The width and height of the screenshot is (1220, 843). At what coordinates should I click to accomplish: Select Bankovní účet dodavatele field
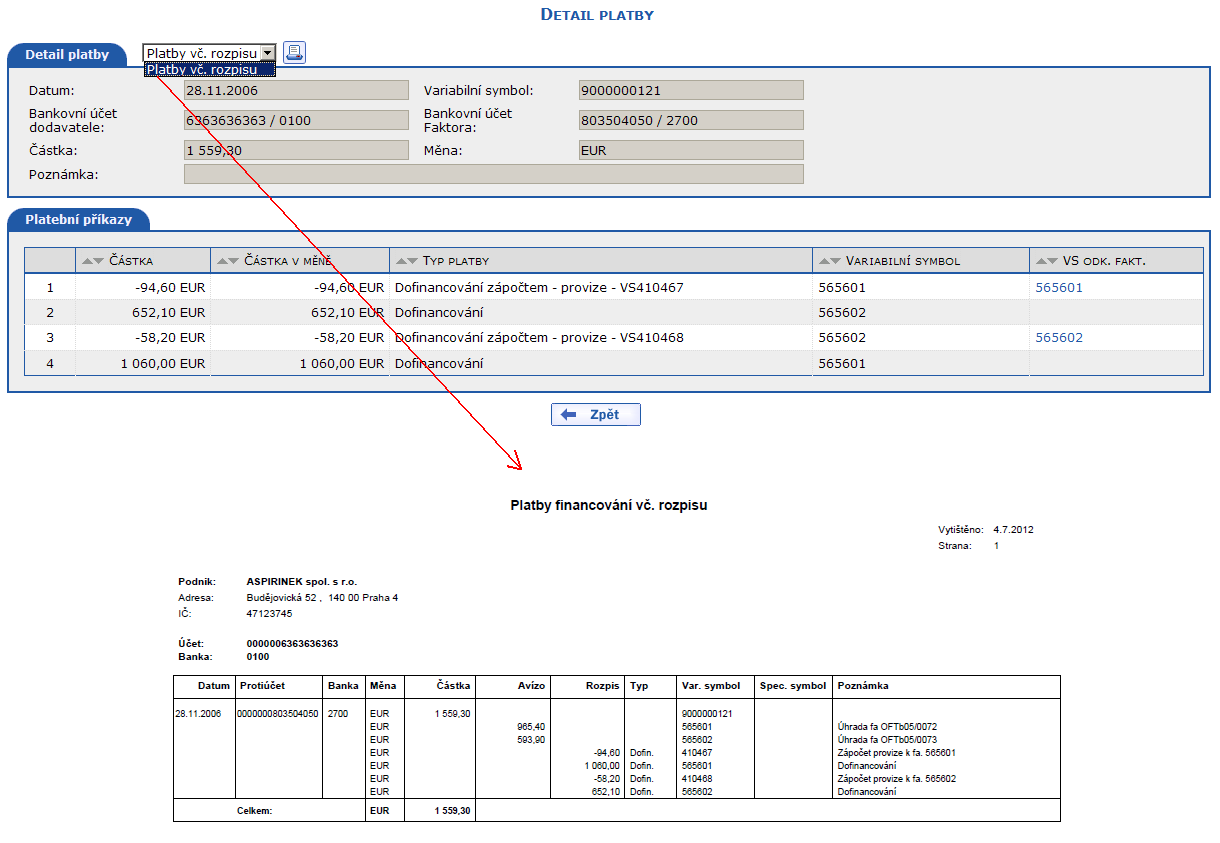pos(297,120)
